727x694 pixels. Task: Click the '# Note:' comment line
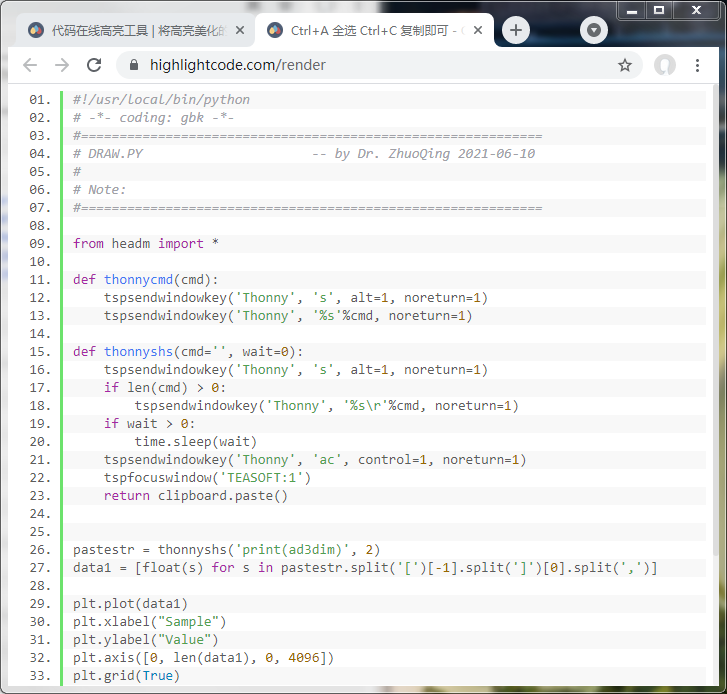coord(99,190)
